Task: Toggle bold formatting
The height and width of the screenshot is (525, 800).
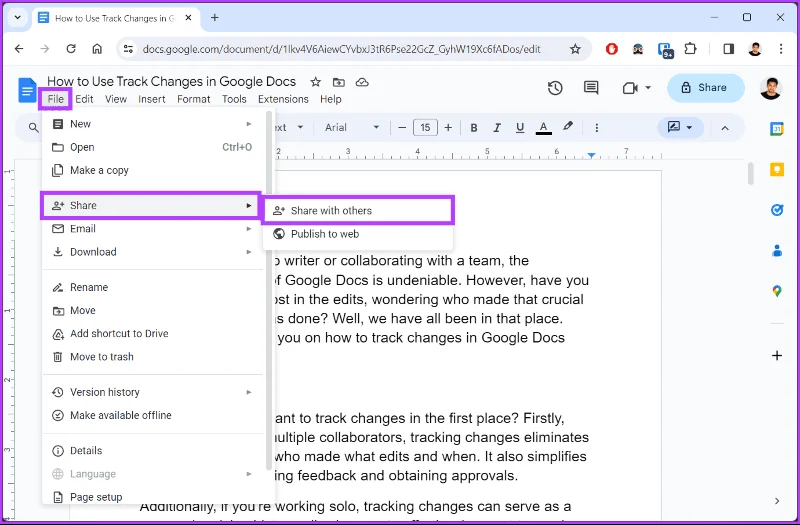Action: (x=473, y=128)
